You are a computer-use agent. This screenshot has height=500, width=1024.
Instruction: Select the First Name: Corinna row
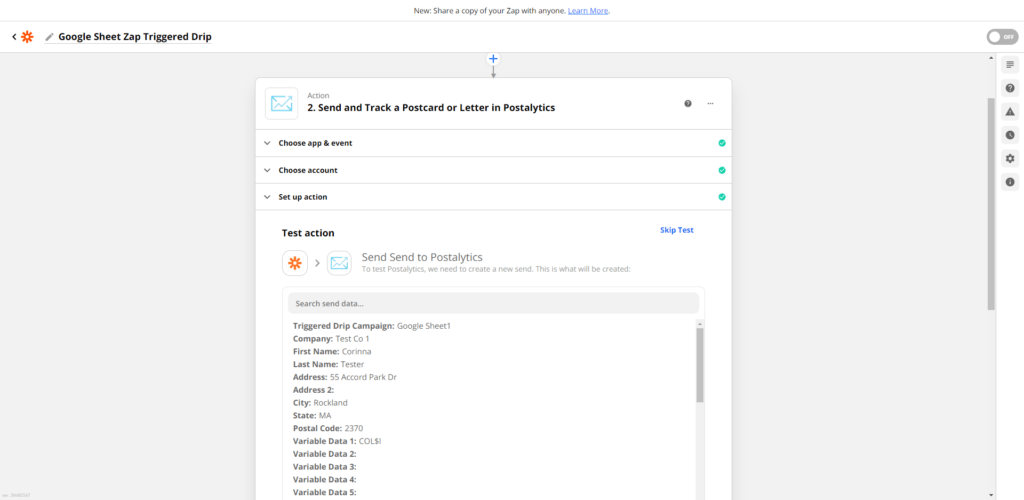click(333, 351)
